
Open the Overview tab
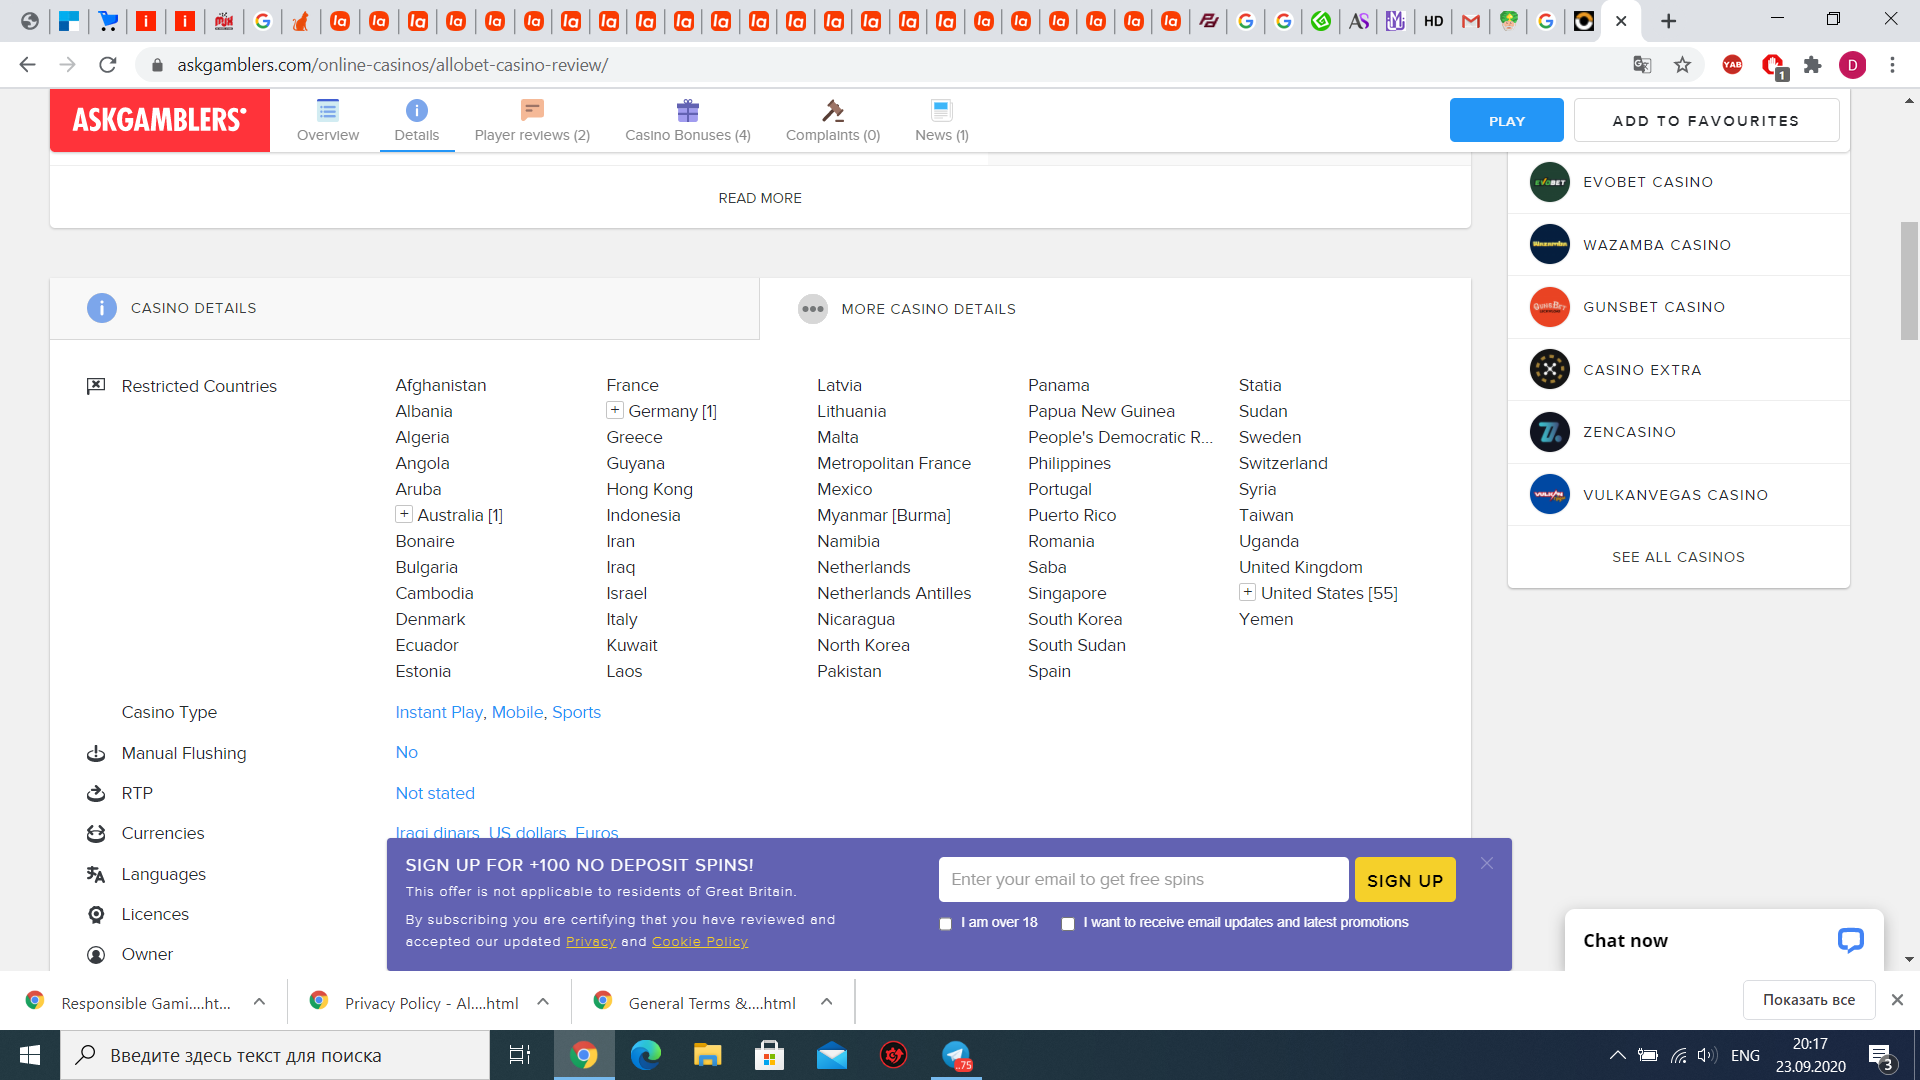tap(328, 121)
